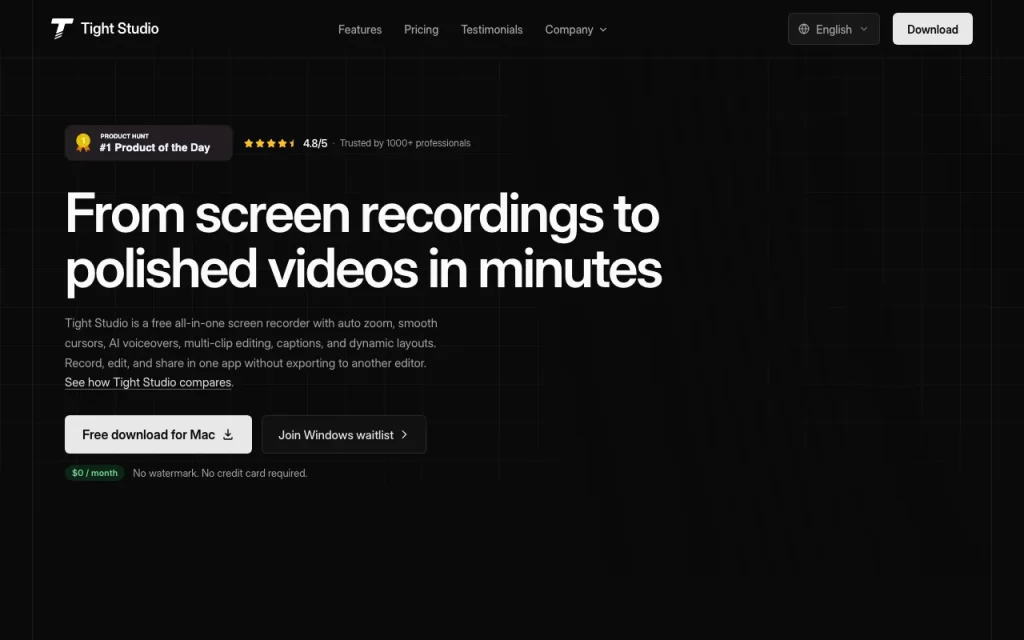The width and height of the screenshot is (1024, 640).
Task: Click the download arrow icon on Mac button
Action: tap(228, 434)
